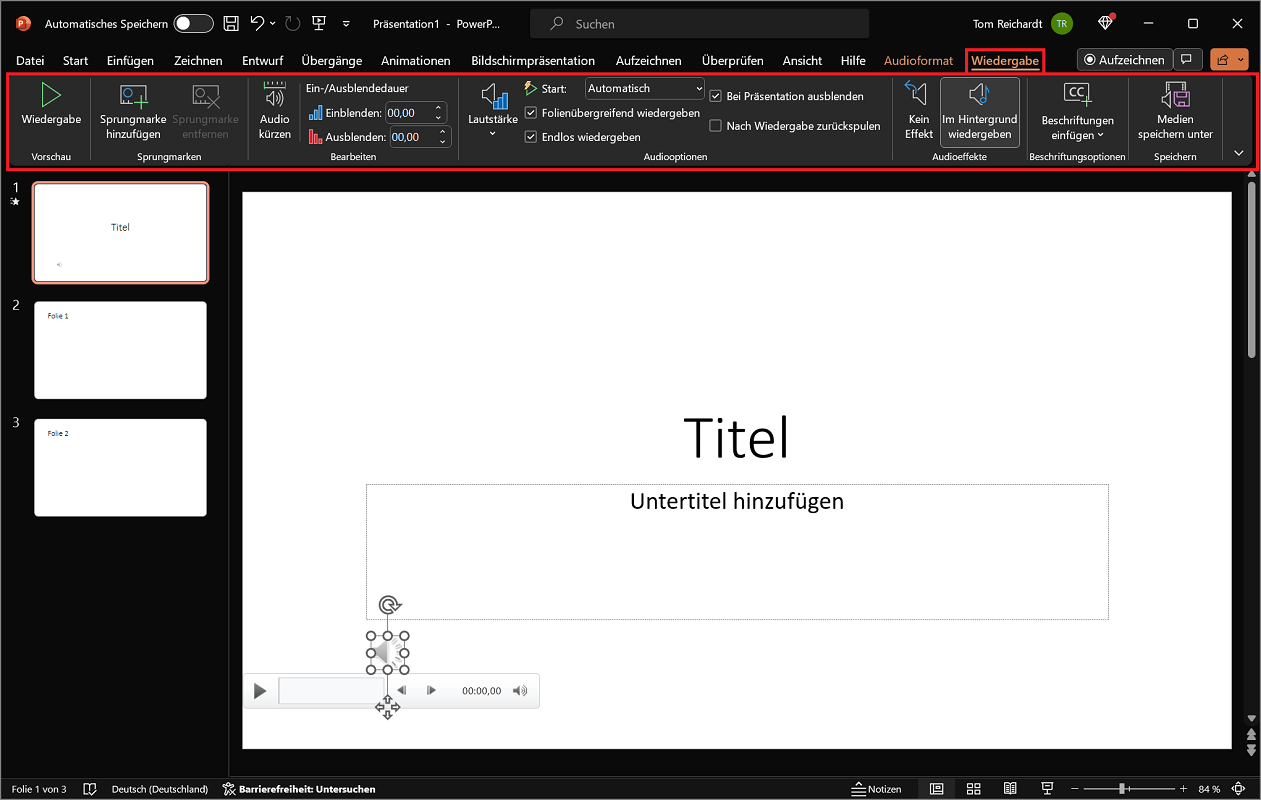Image resolution: width=1261 pixels, height=800 pixels.
Task: Open the Datei menu
Action: coord(30,61)
